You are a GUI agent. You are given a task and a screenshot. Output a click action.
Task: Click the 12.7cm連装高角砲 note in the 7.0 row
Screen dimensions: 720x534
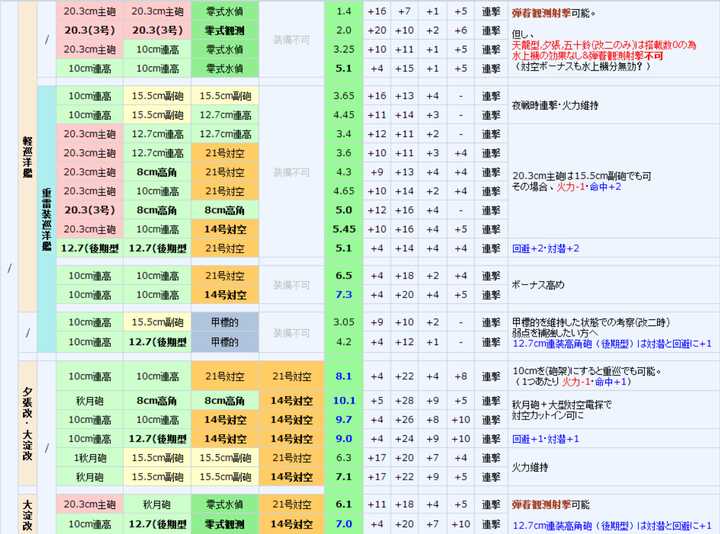[x=612, y=525]
